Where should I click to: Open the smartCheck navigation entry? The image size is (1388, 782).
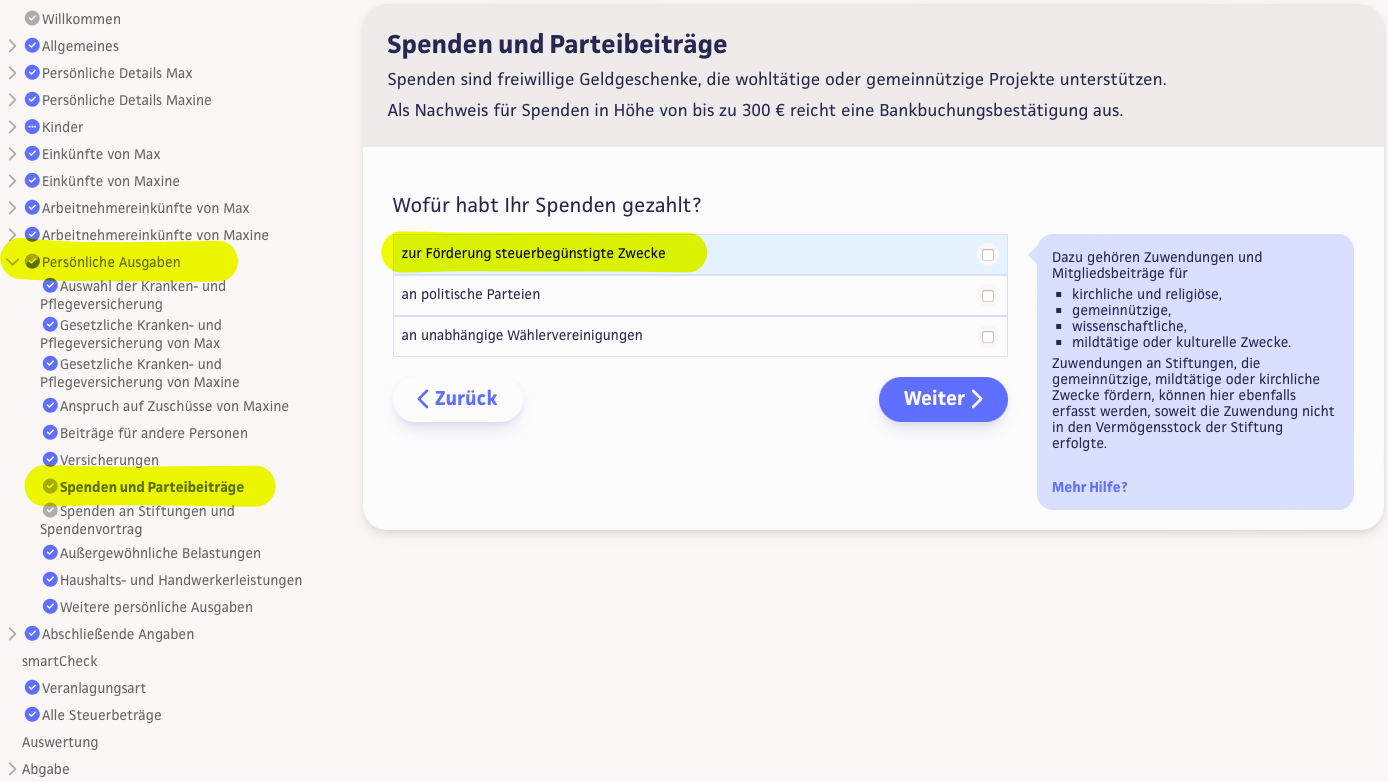(60, 661)
